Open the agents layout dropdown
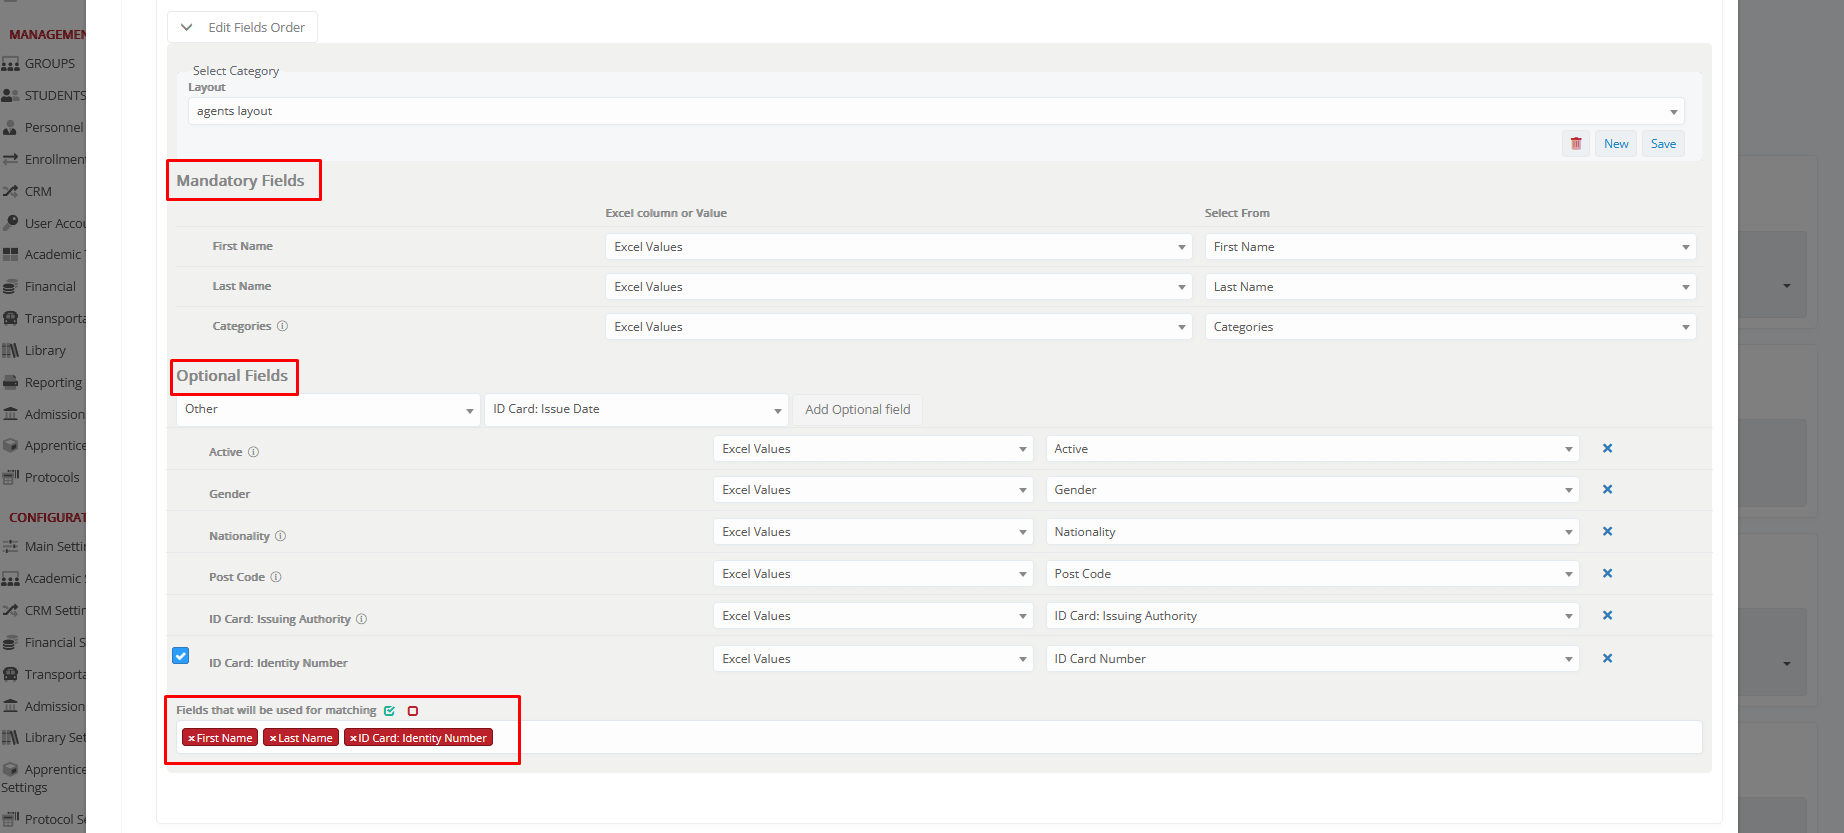This screenshot has height=833, width=1844. tap(935, 111)
